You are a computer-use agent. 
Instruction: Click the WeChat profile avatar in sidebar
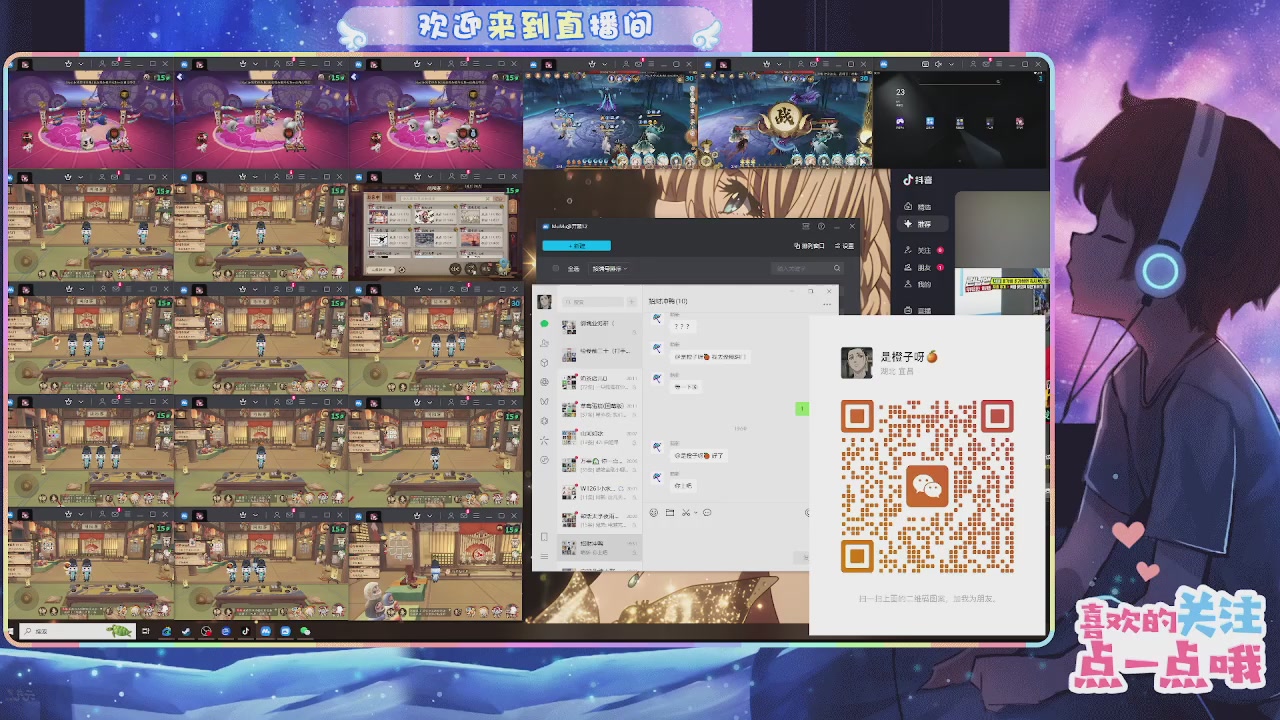[x=544, y=302]
